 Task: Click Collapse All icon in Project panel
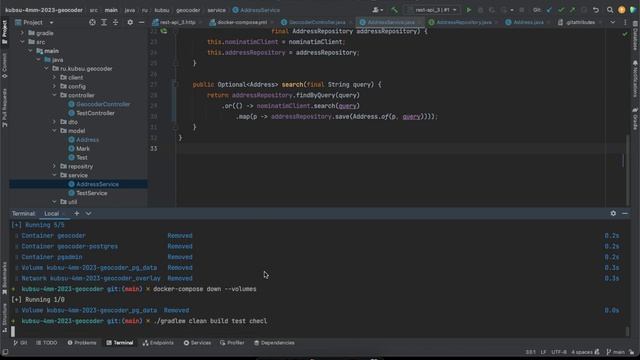pos(116,22)
